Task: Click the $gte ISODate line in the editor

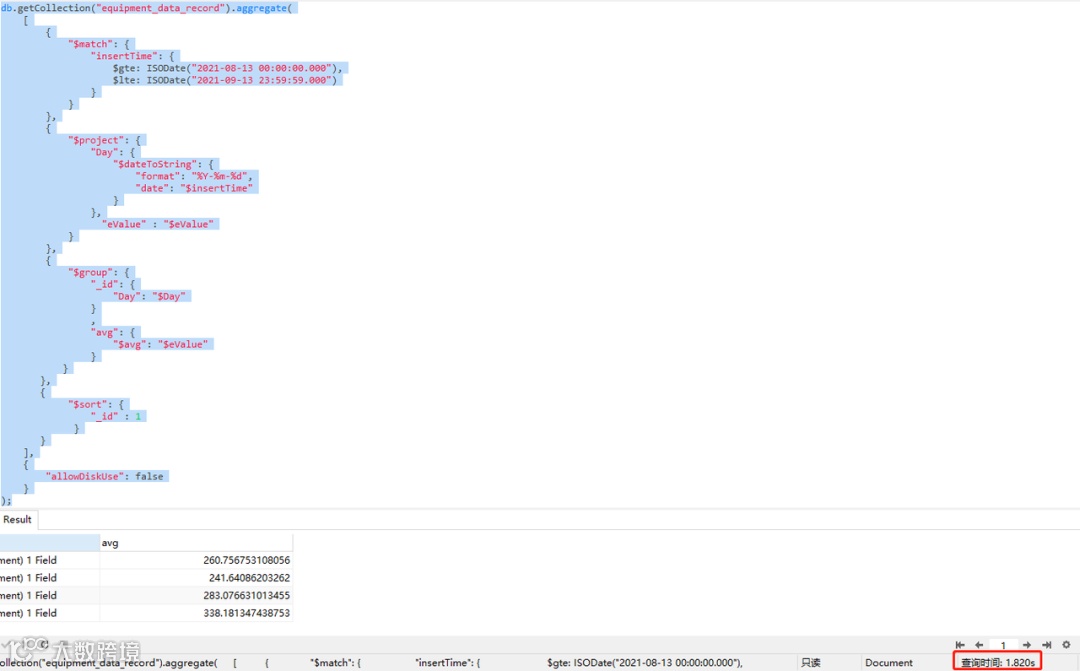Action: tap(227, 68)
